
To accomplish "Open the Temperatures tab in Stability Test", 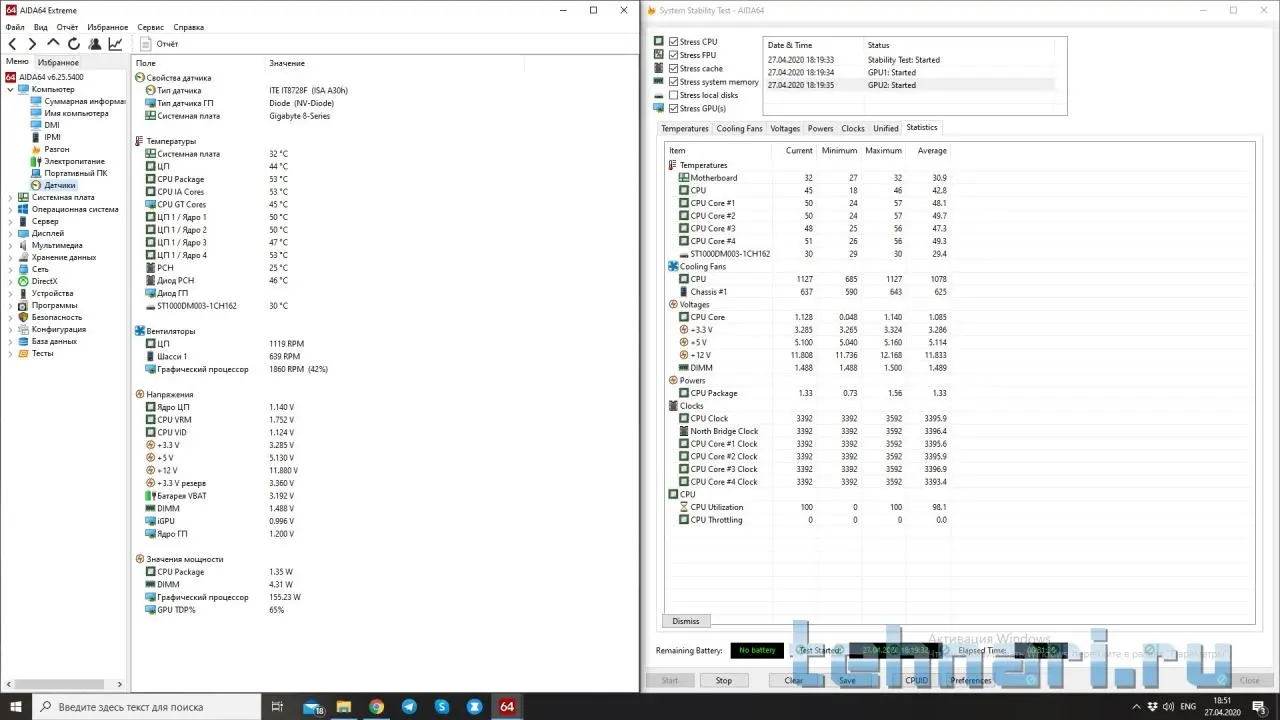I will point(685,128).
